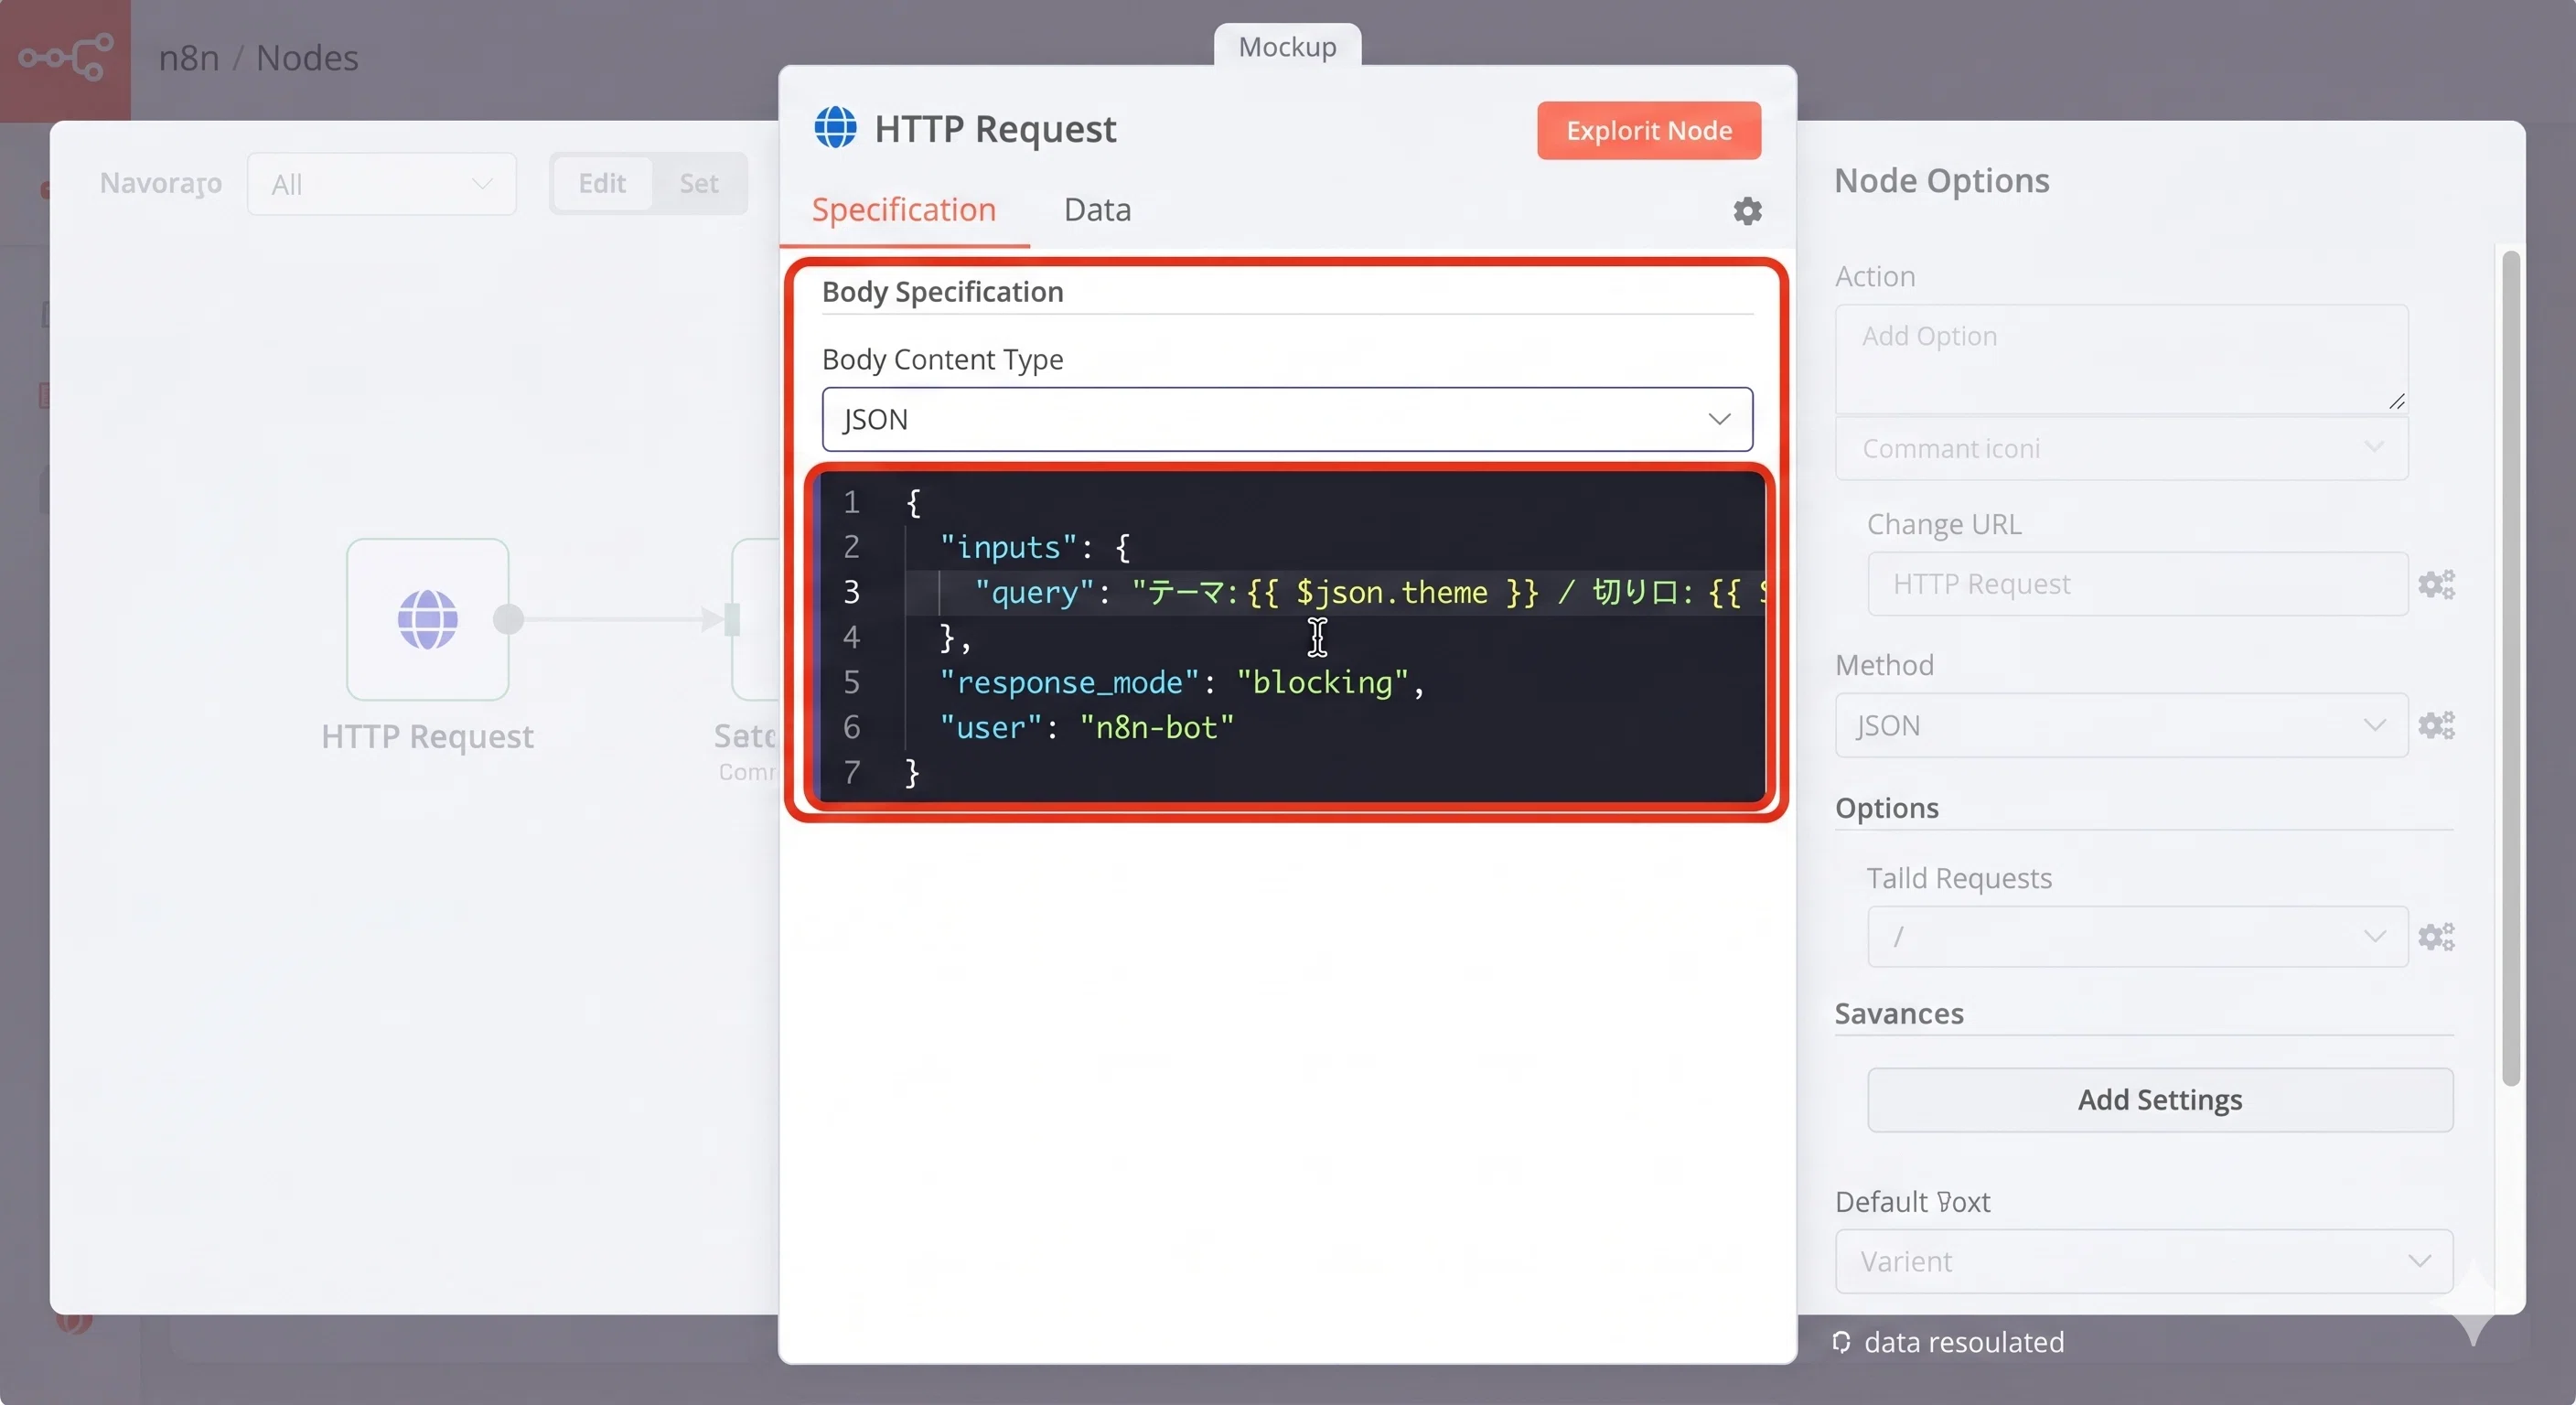Open the gear settings icon beside Data tab

click(x=1747, y=211)
